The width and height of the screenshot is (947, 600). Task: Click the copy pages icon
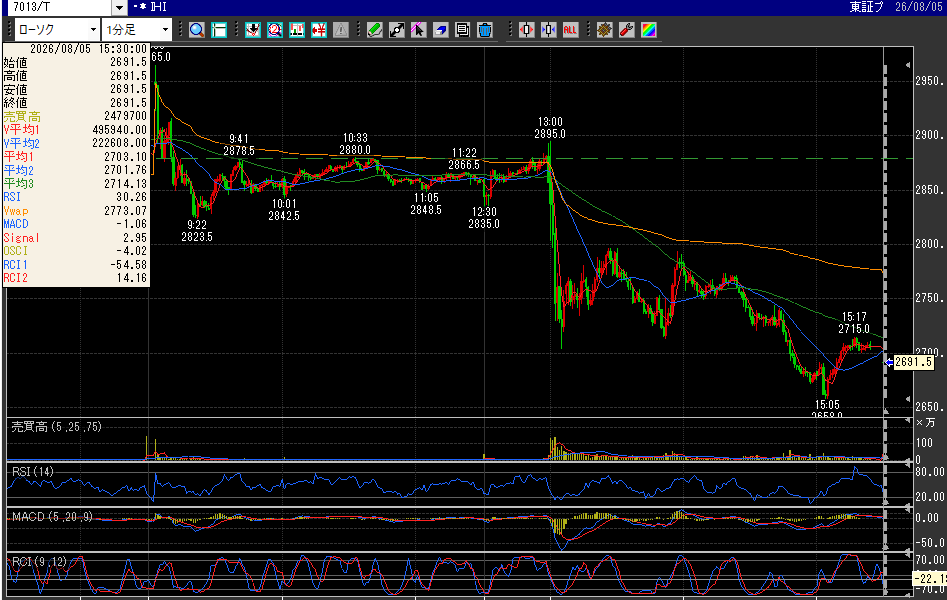point(463,30)
